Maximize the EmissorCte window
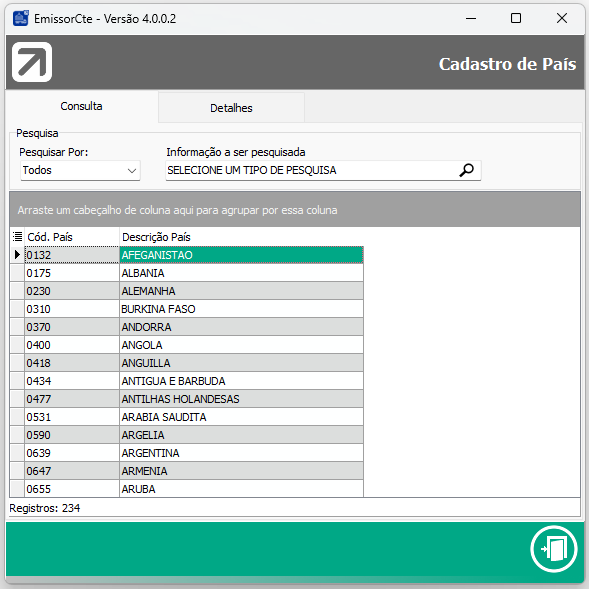 [516, 18]
